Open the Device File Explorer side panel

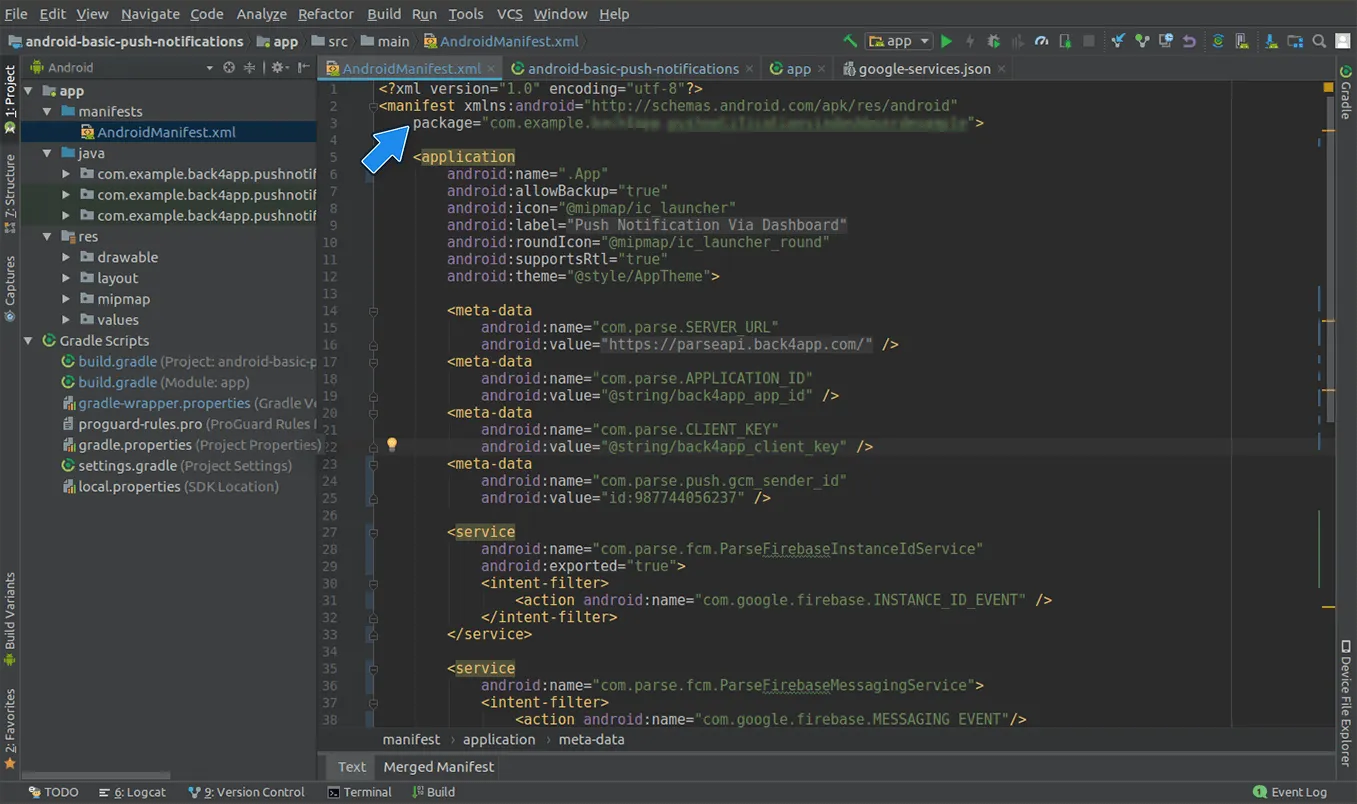(1346, 702)
